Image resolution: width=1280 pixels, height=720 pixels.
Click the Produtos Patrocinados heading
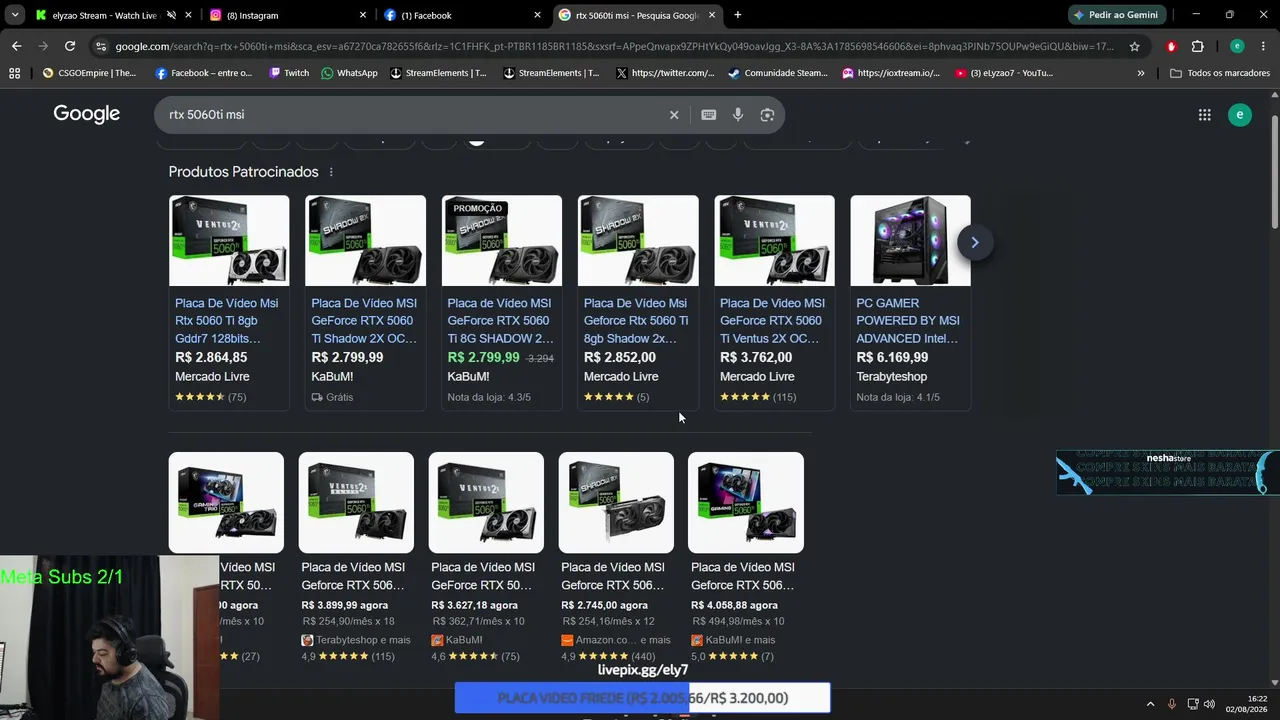tap(243, 172)
